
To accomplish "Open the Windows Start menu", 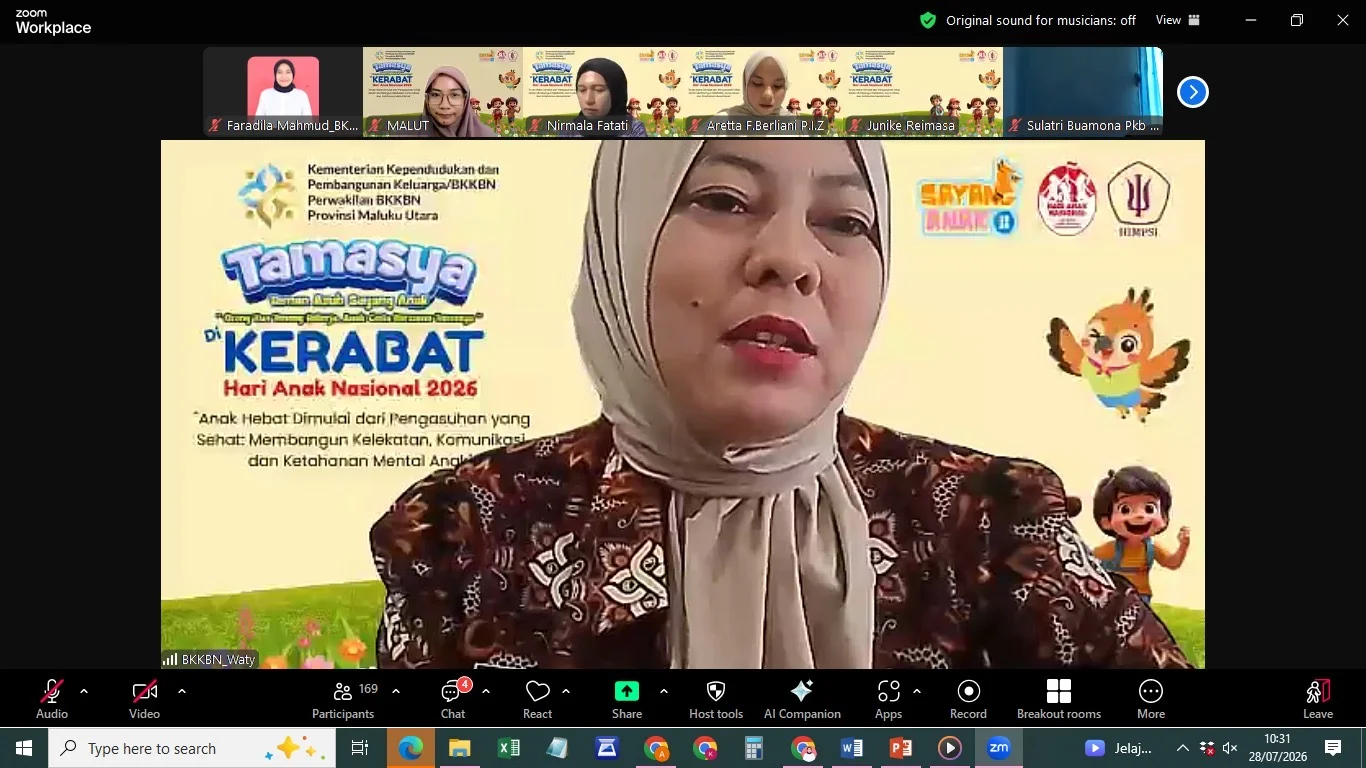I will click(x=23, y=748).
